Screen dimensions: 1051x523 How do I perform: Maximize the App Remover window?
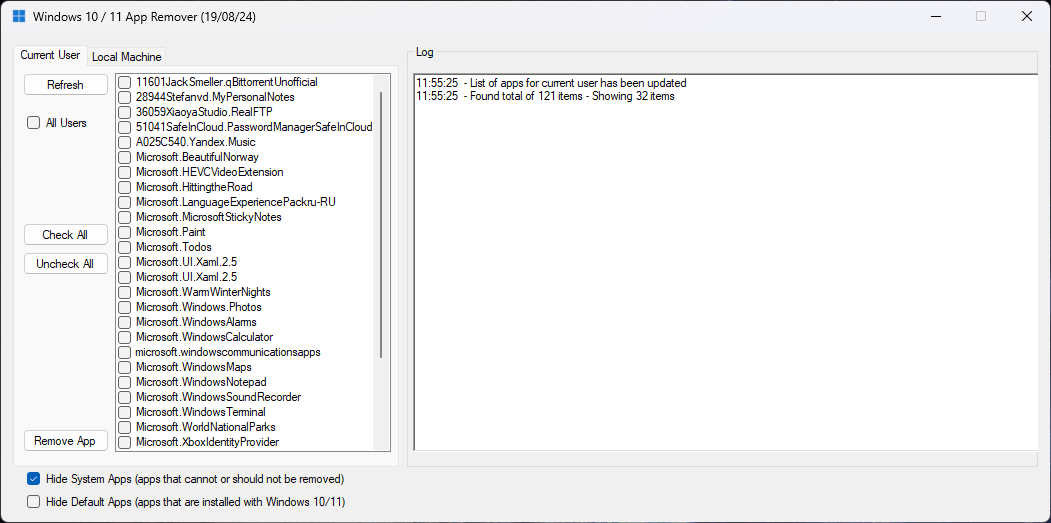point(981,16)
